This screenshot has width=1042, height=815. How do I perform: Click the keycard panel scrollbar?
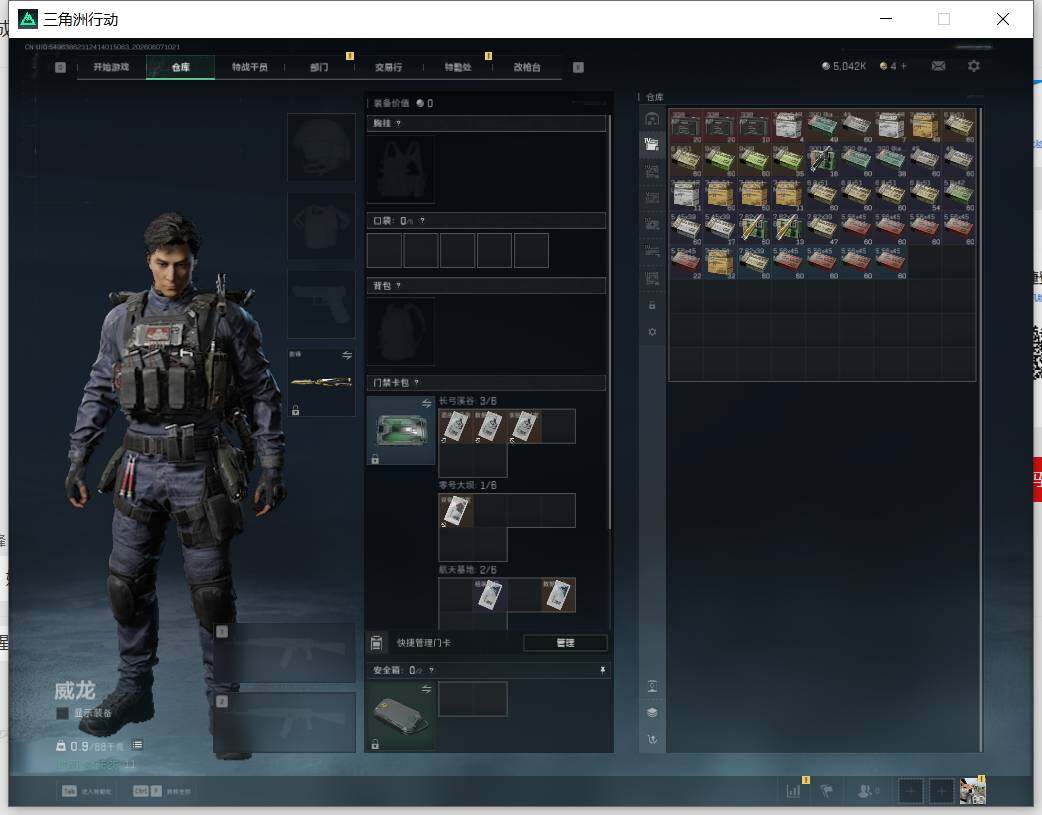(x=609, y=322)
